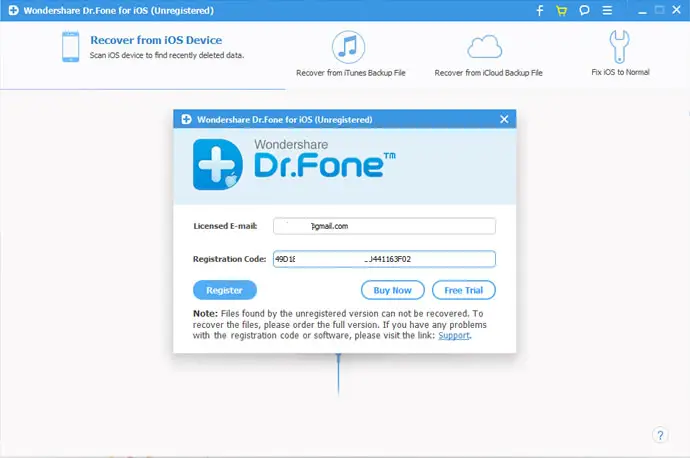Click the yellow shopping cart icon
This screenshot has width=690, height=458.
pos(562,11)
